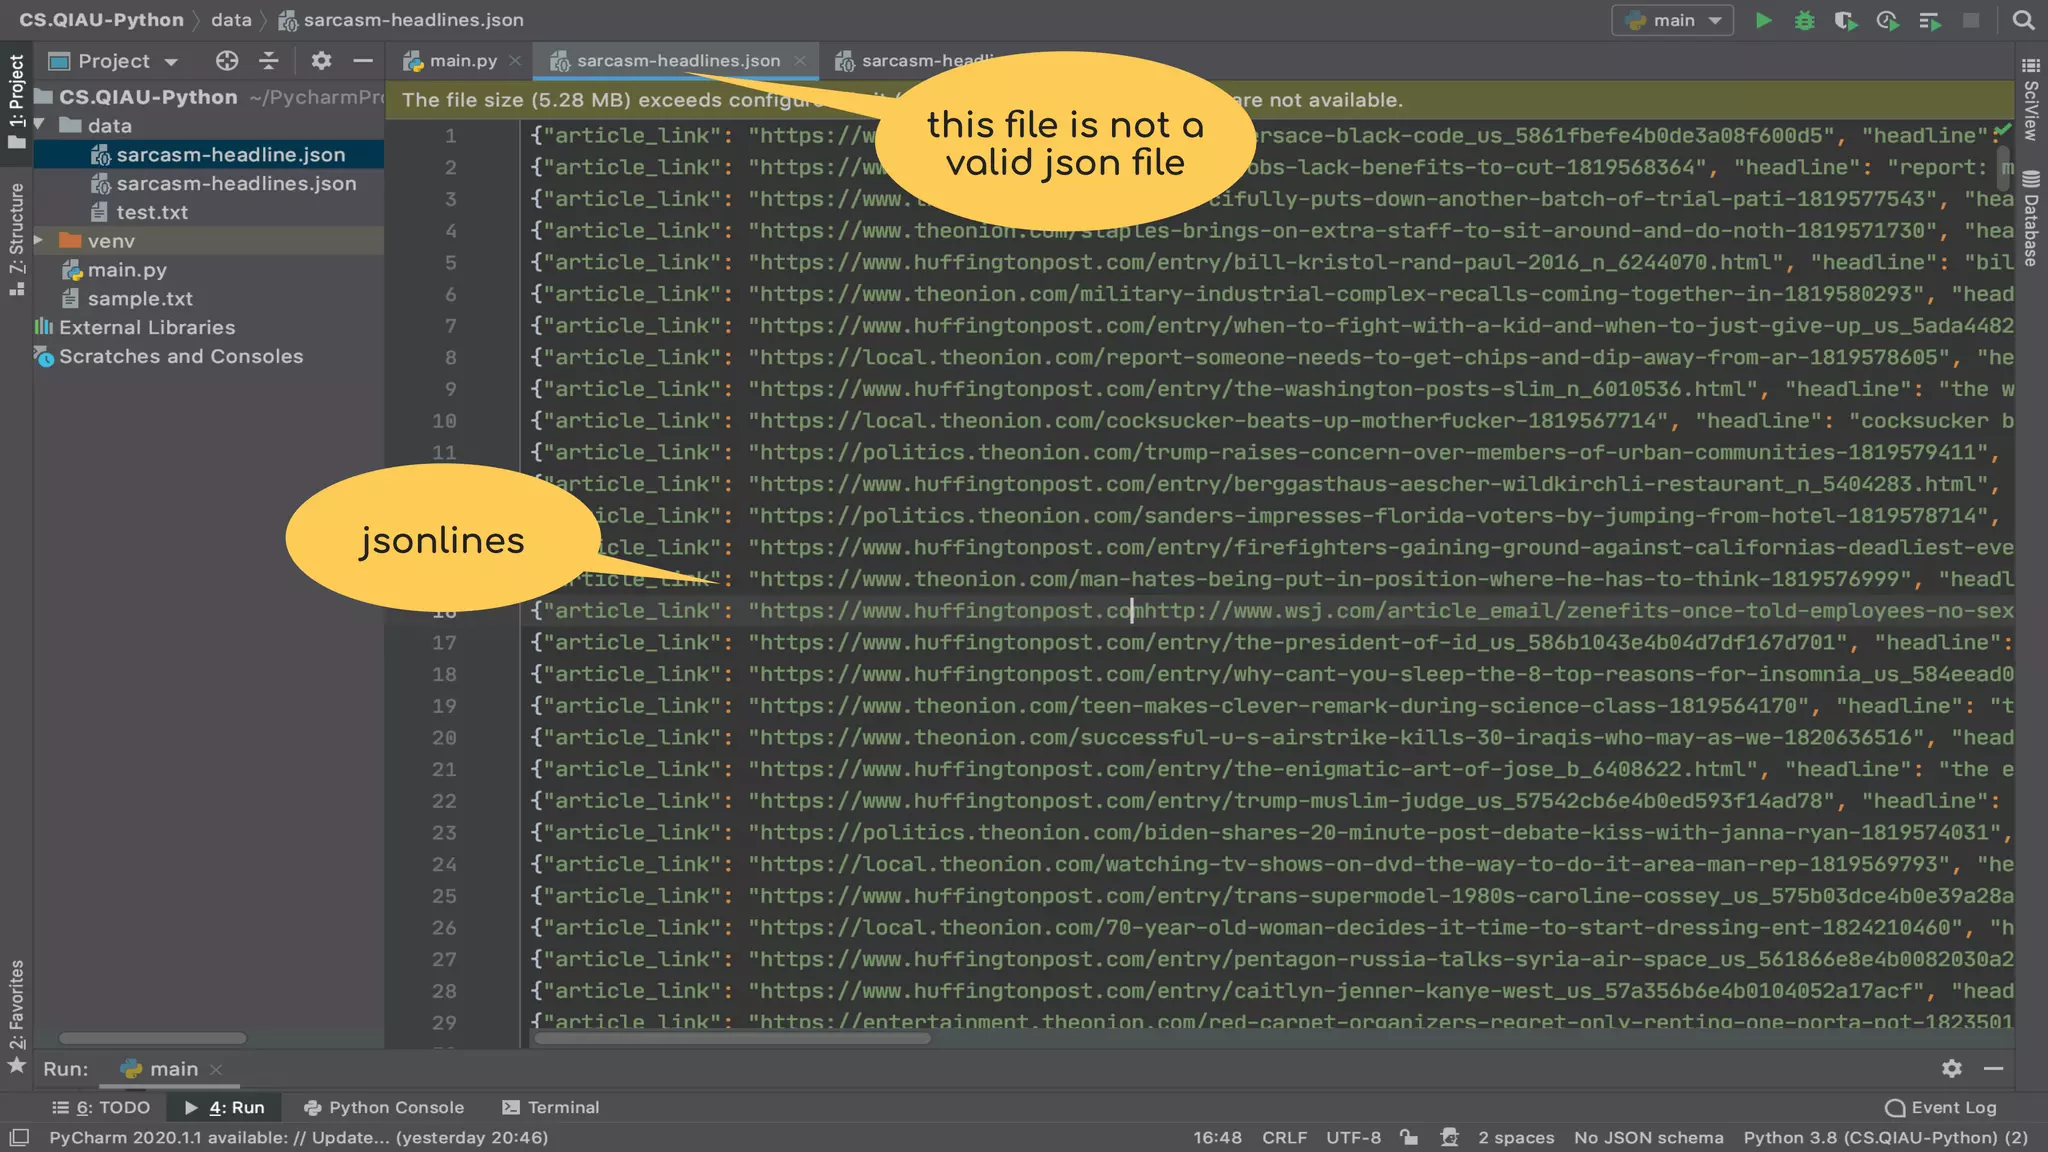2048x1152 pixels.
Task: Click the Debug bug icon
Action: (x=1804, y=20)
